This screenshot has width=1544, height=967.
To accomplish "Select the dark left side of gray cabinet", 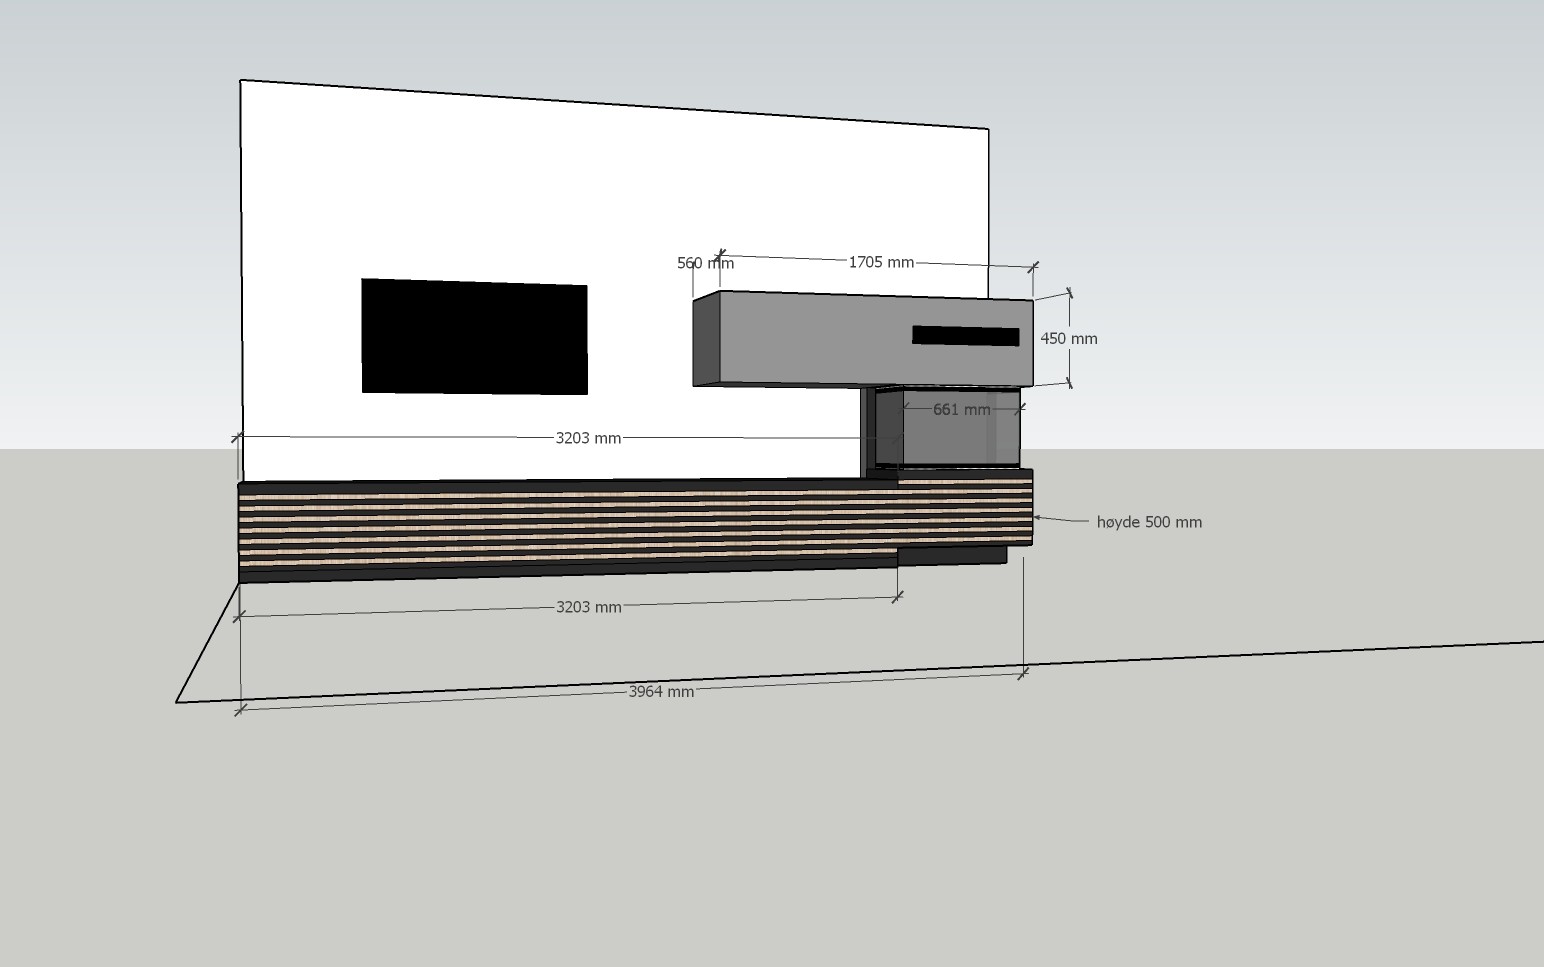I will pyautogui.click(x=706, y=340).
